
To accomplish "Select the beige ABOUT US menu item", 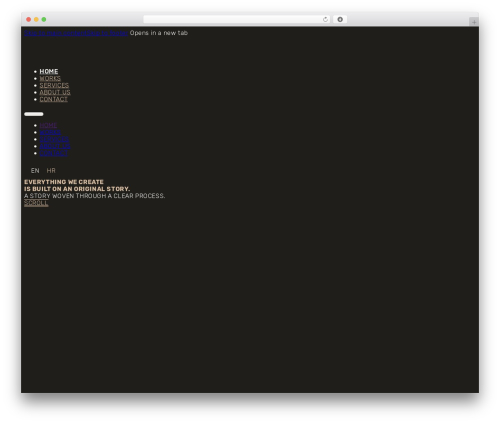I will [55, 92].
